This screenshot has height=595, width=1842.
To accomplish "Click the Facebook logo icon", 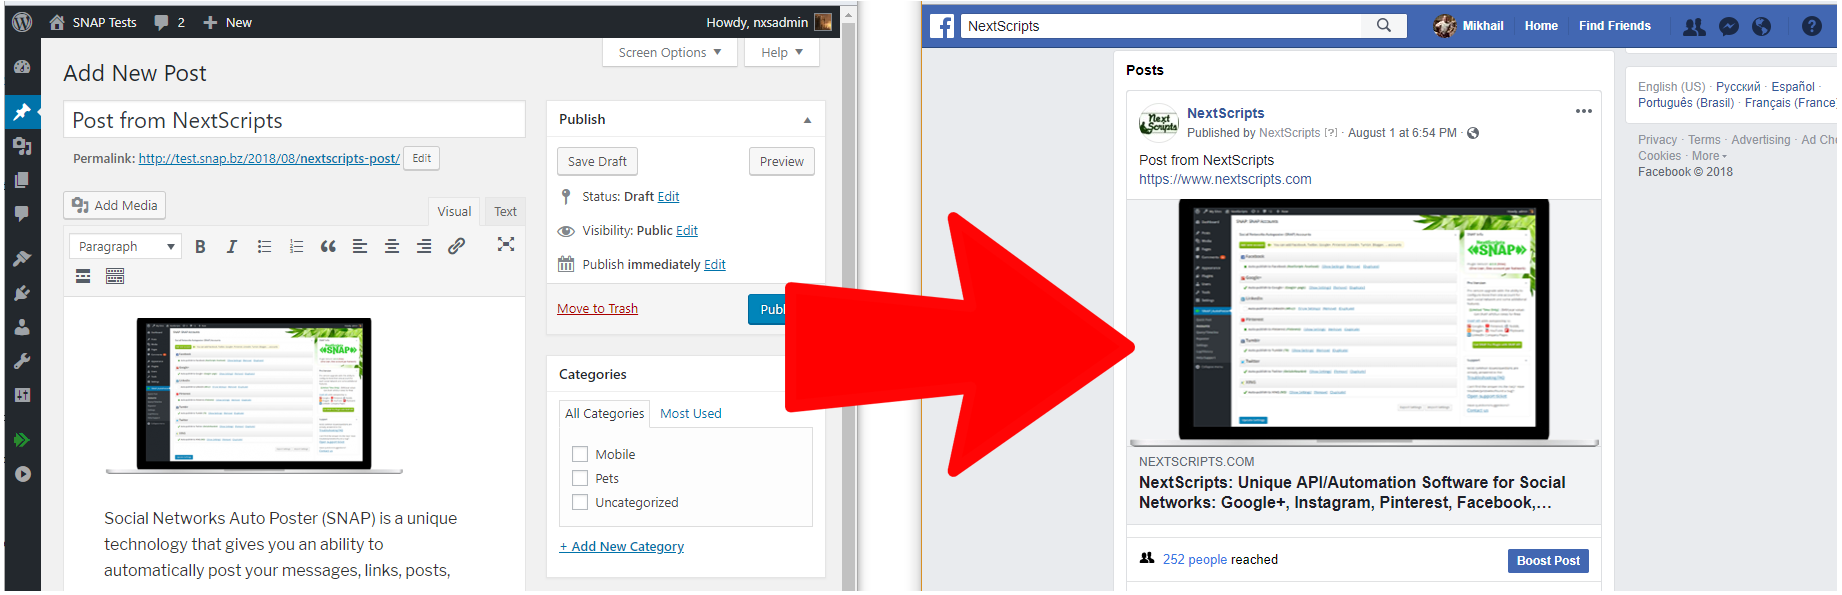I will coord(942,26).
